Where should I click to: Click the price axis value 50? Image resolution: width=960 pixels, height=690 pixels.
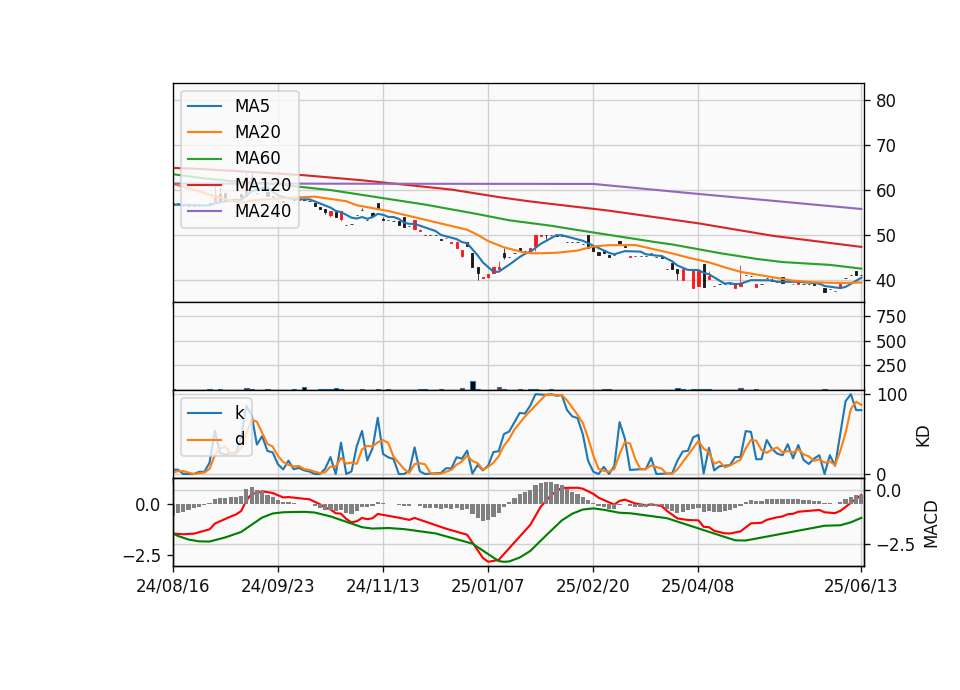point(885,236)
